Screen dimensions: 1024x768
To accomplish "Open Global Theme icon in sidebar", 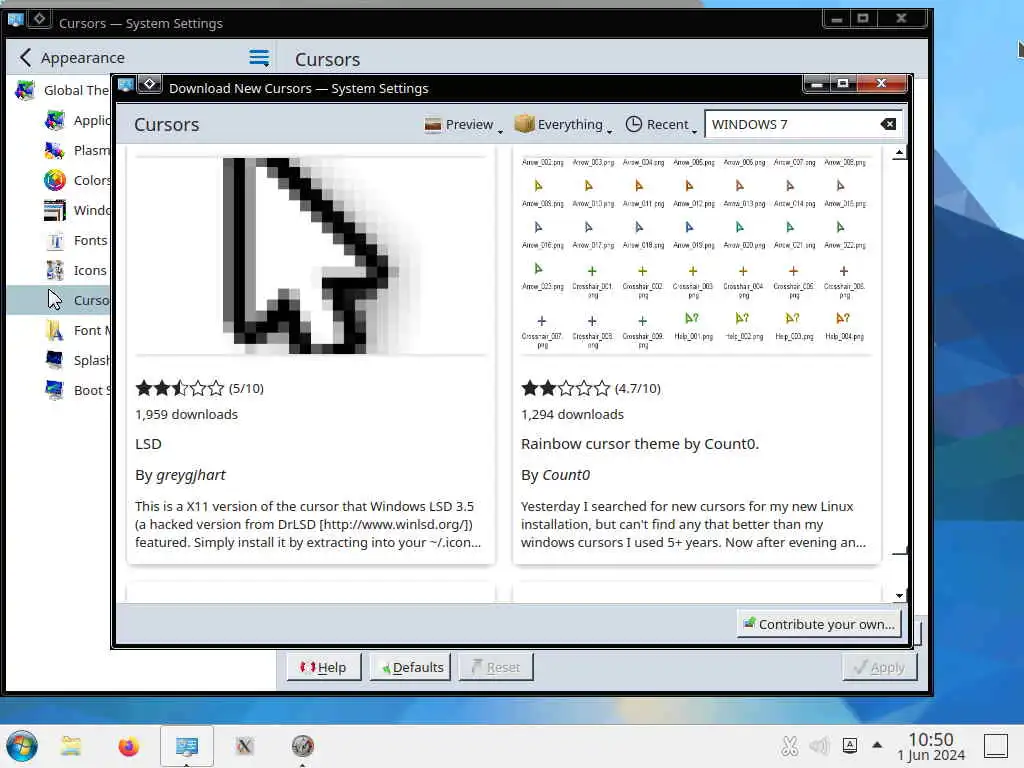I will coord(25,90).
